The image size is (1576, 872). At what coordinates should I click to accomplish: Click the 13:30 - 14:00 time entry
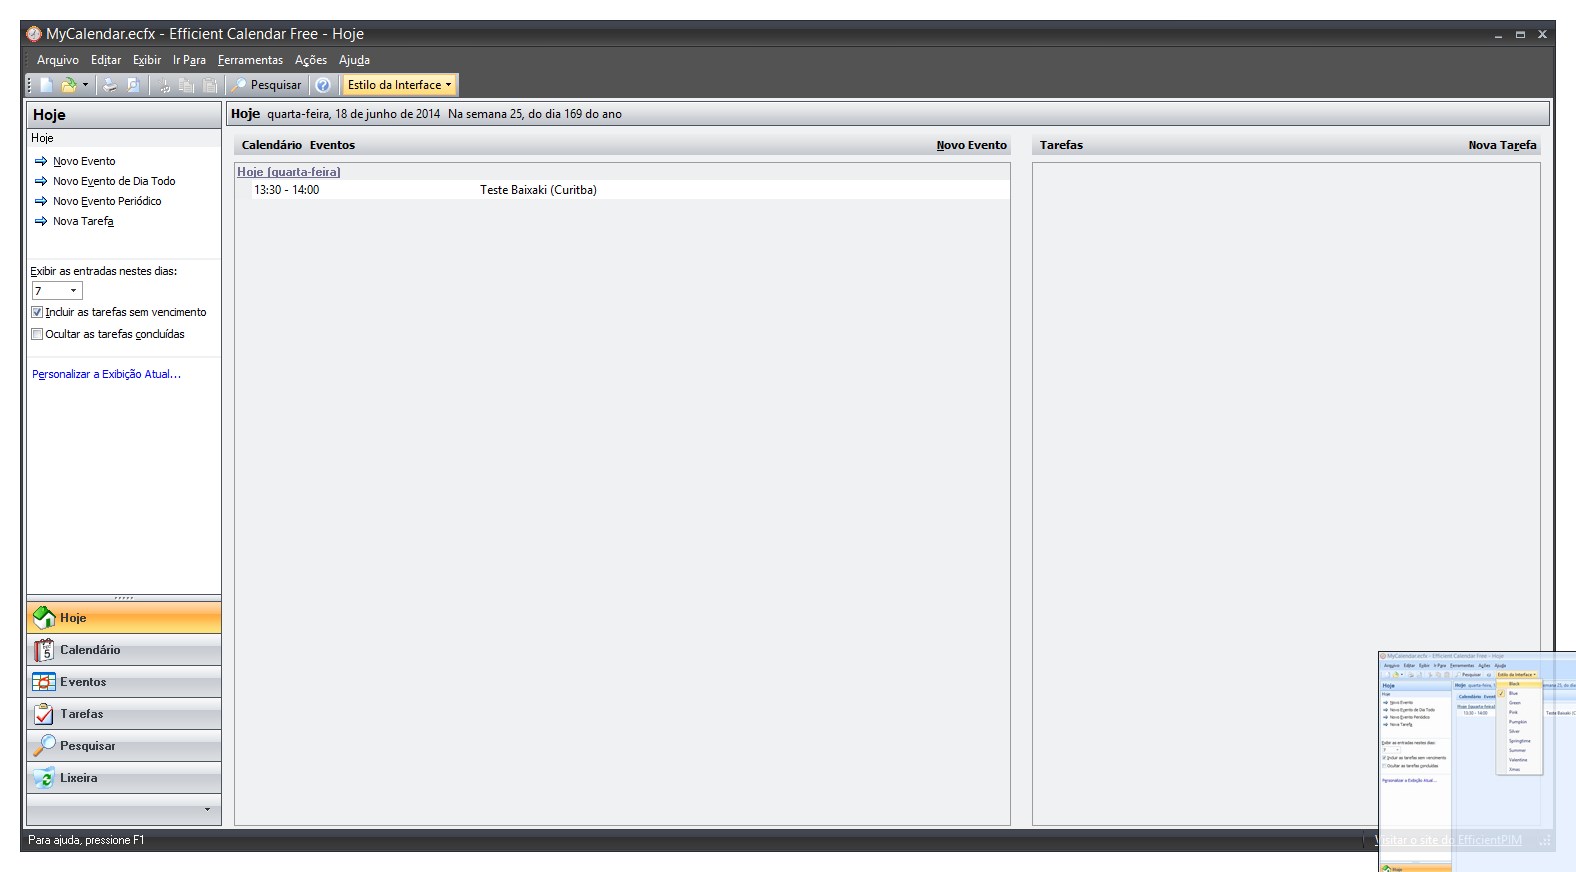[x=287, y=190]
